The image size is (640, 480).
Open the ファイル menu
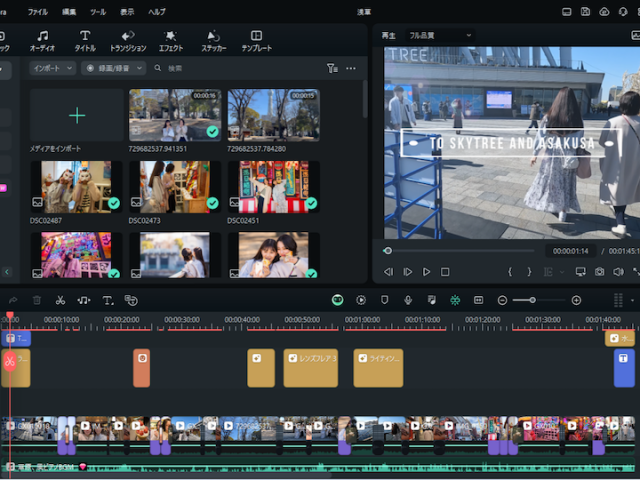[x=38, y=11]
